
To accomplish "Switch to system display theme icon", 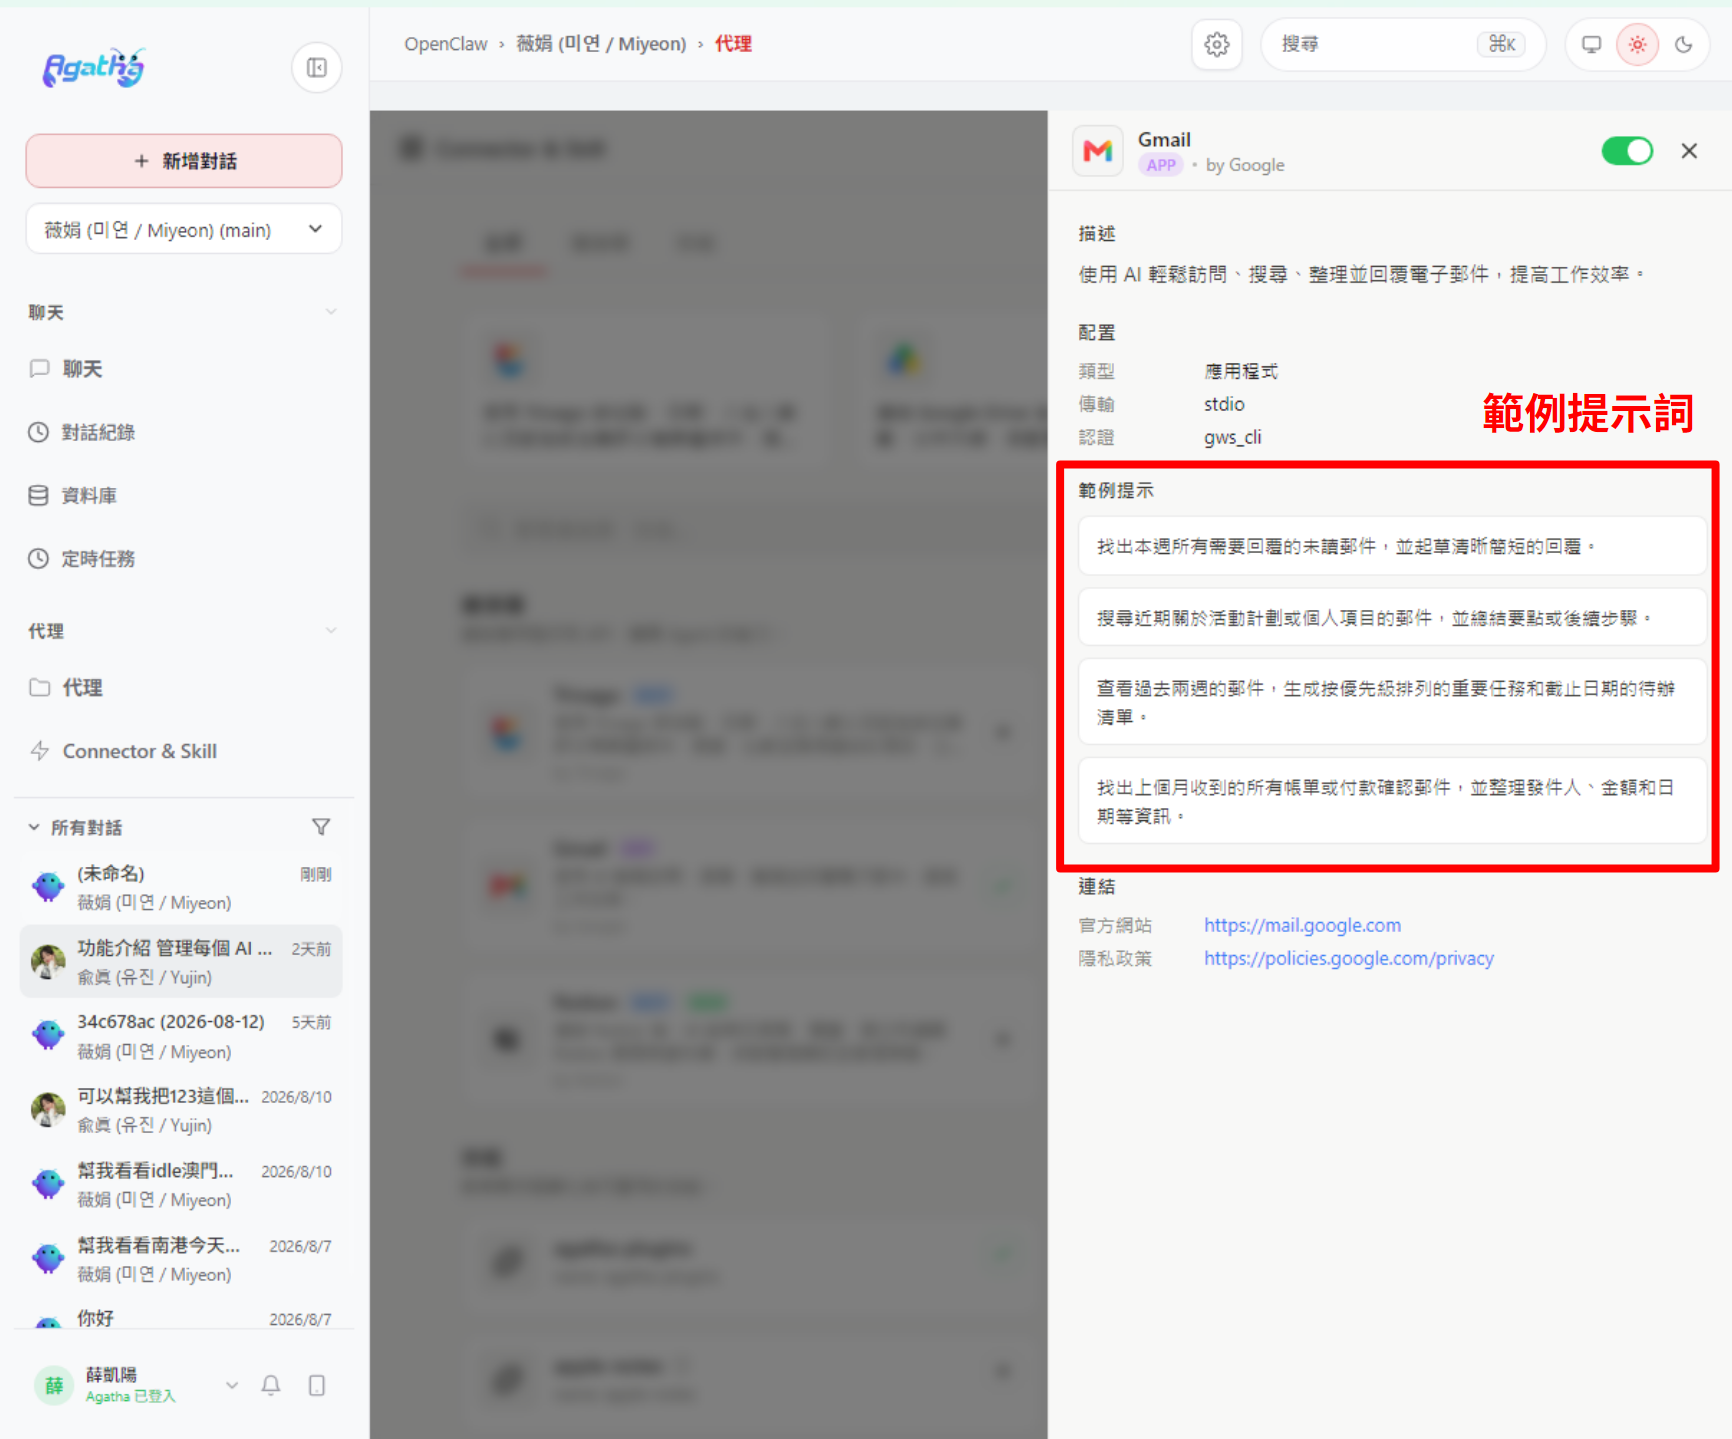I will click(1591, 44).
